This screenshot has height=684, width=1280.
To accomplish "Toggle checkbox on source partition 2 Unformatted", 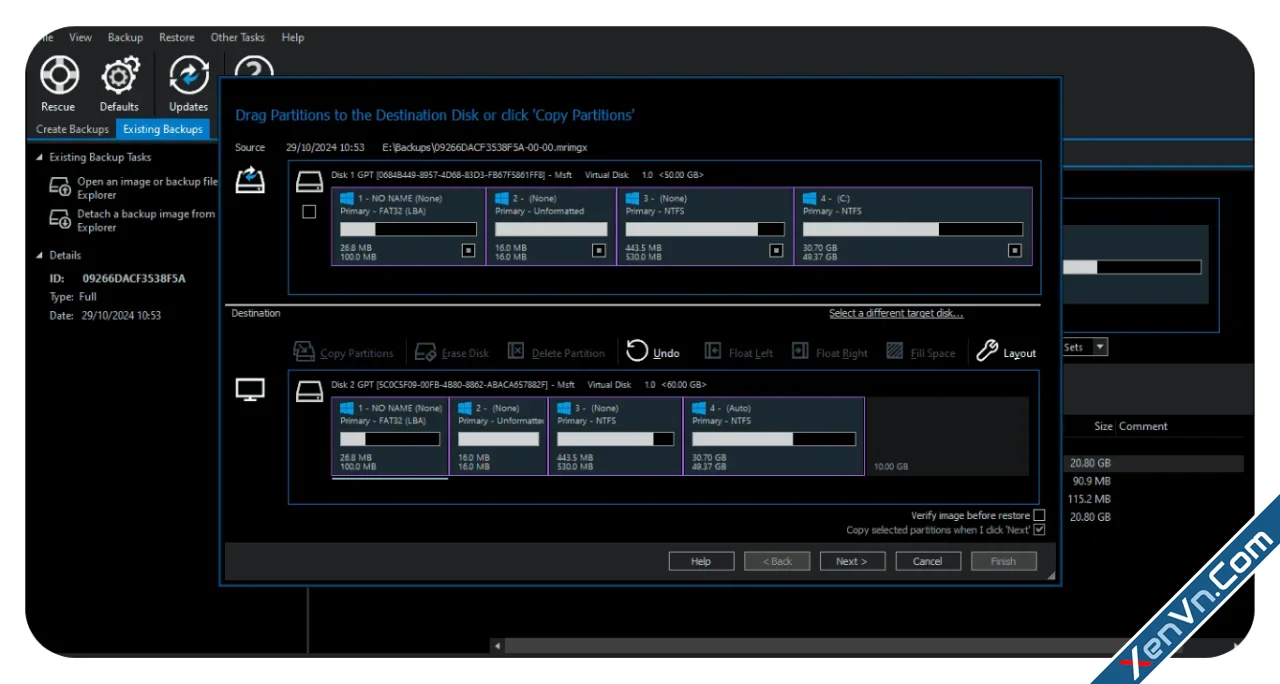I will [x=599, y=251].
